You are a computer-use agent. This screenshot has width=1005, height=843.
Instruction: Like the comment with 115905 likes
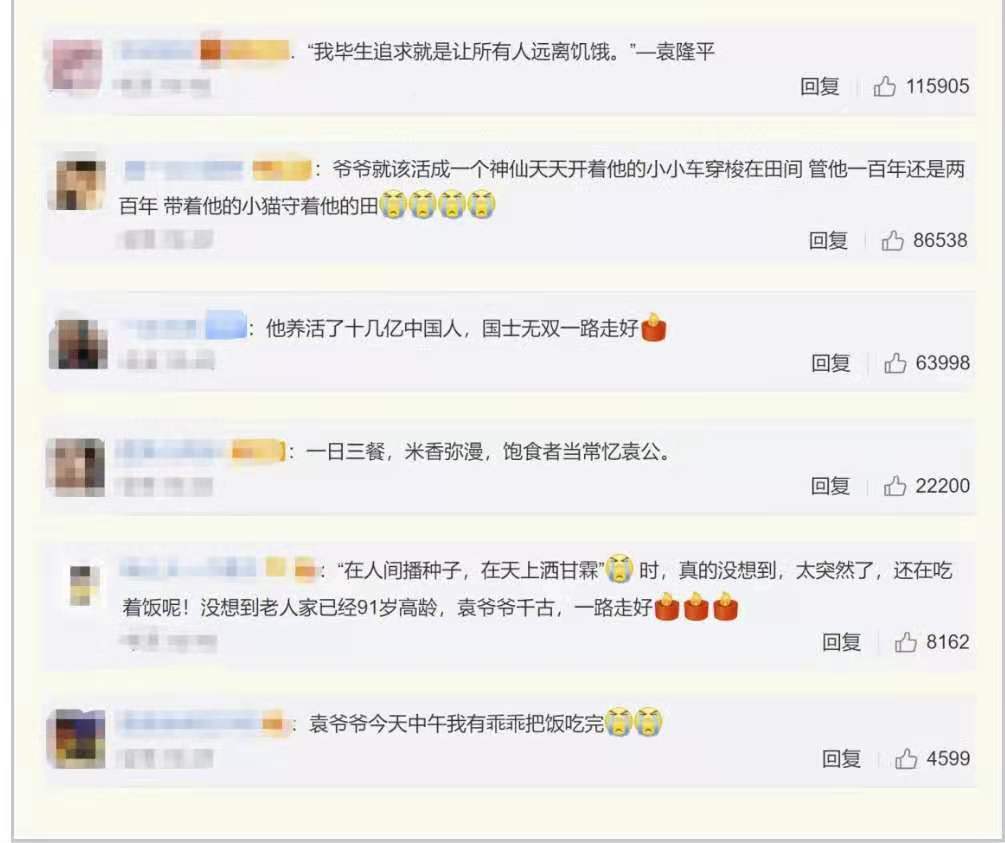885,86
